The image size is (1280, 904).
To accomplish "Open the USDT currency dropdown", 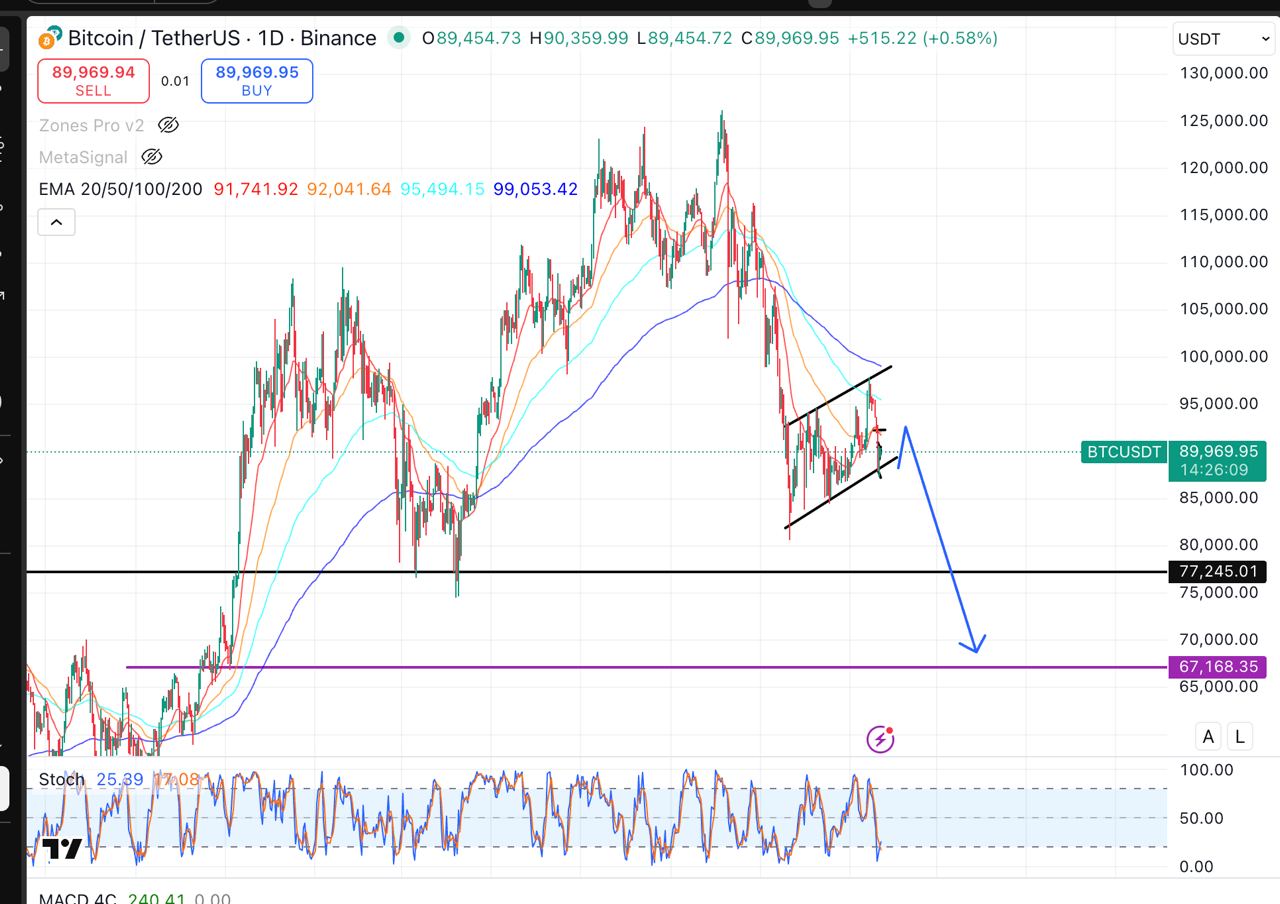I will tap(1222, 40).
